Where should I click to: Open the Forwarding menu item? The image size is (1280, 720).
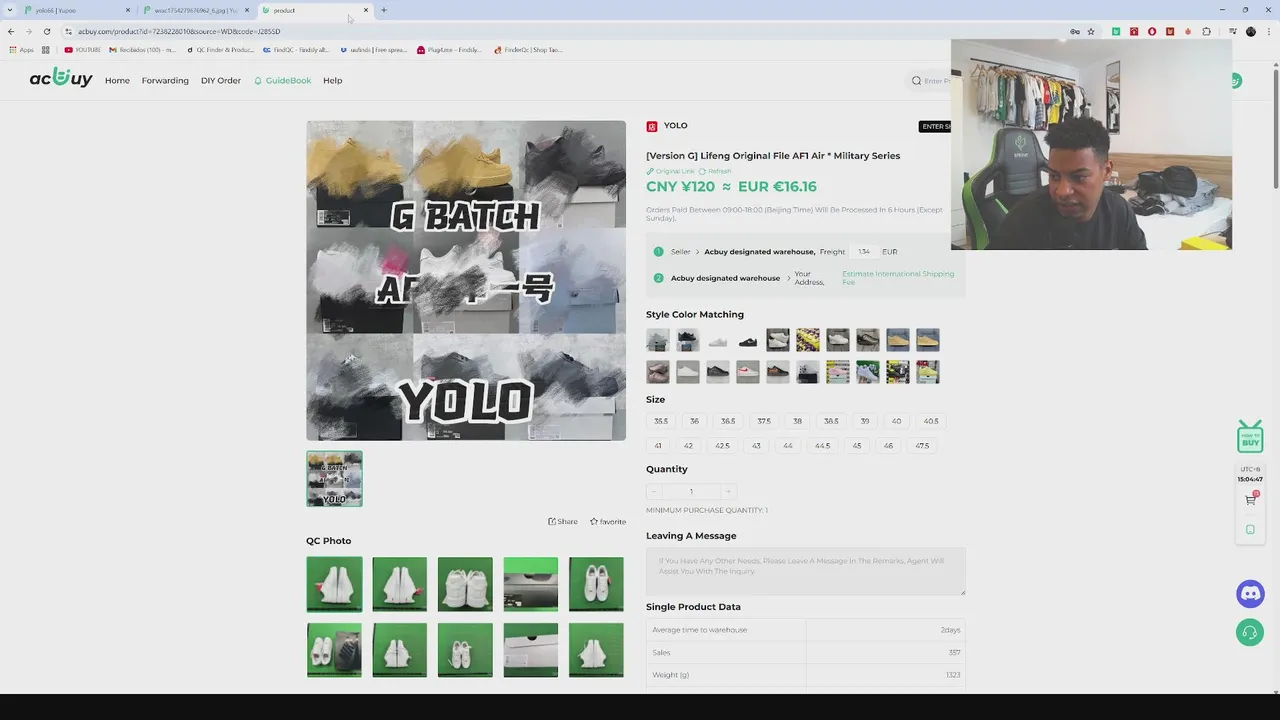pyautogui.click(x=165, y=81)
